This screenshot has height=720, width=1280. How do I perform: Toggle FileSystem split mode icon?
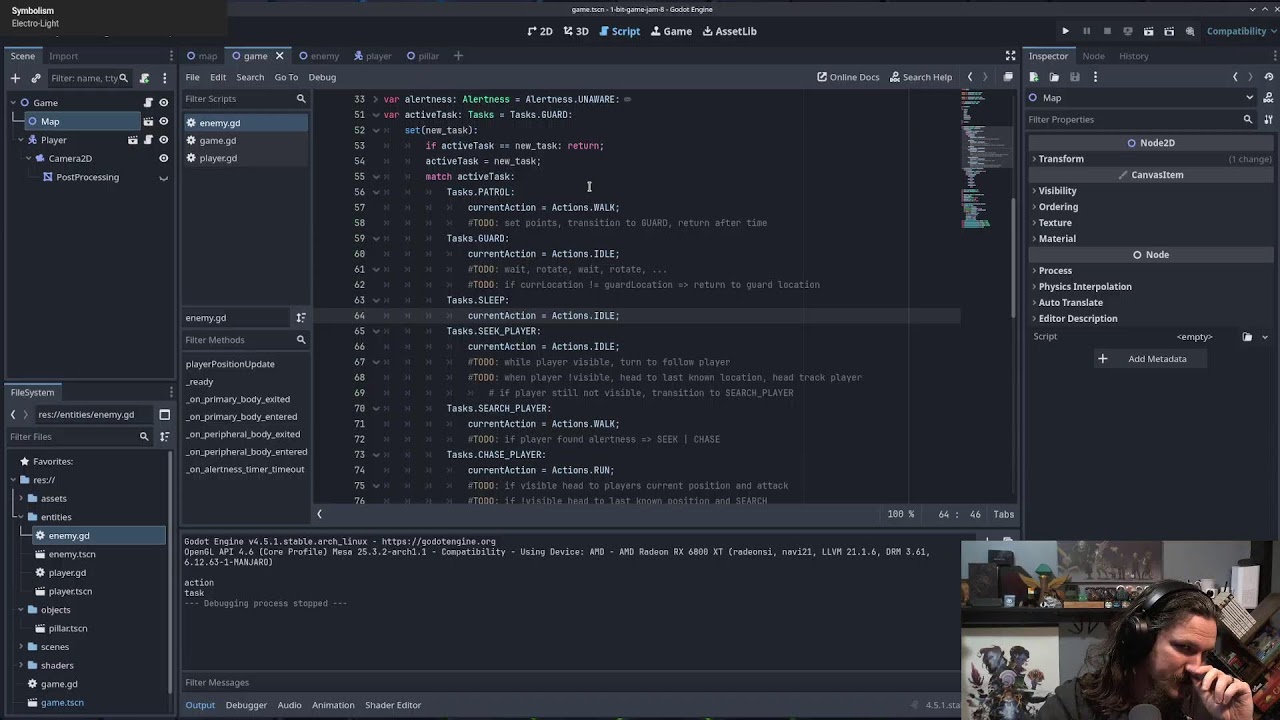(x=164, y=414)
